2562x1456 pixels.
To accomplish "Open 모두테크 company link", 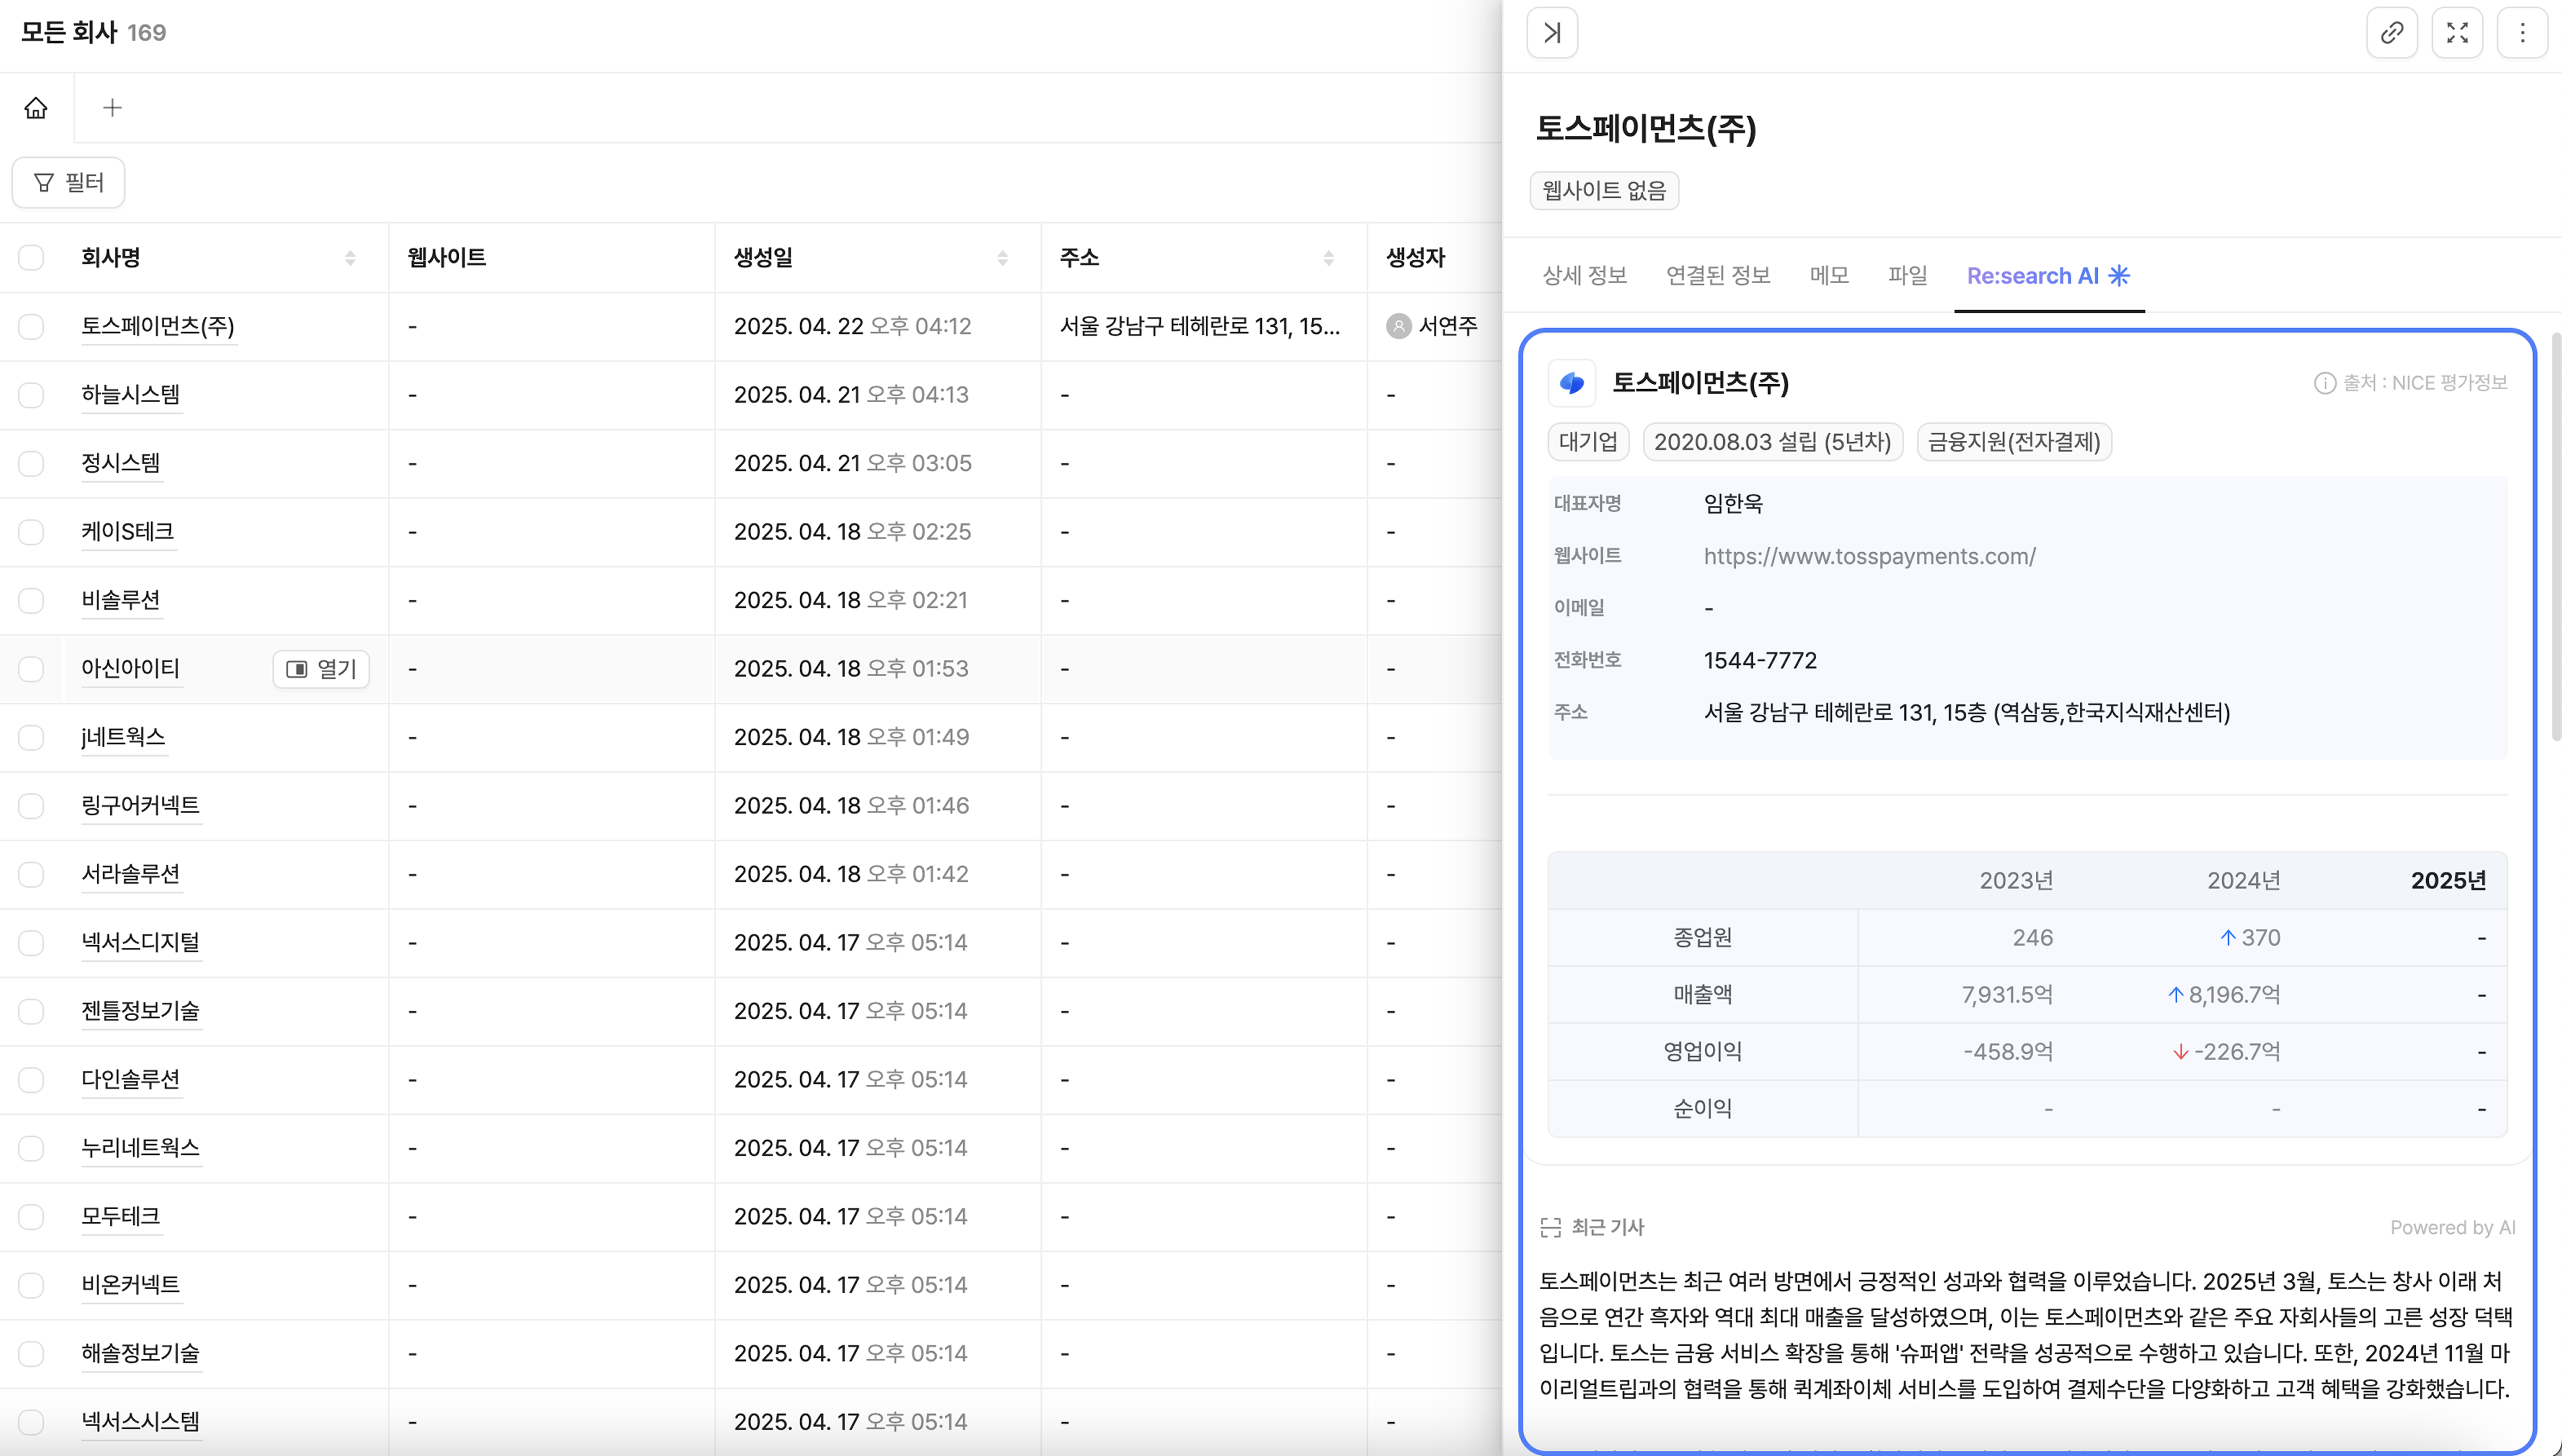I will tap(120, 1216).
